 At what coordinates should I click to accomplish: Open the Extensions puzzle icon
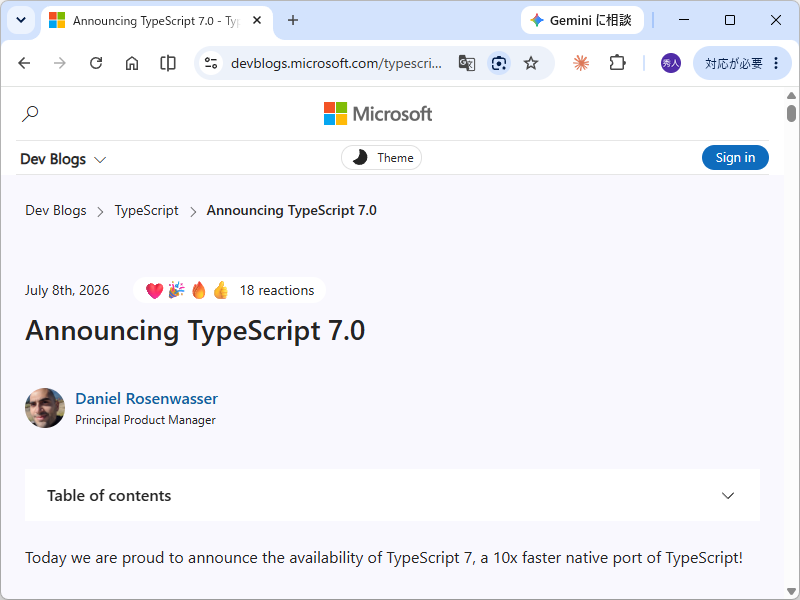(617, 63)
